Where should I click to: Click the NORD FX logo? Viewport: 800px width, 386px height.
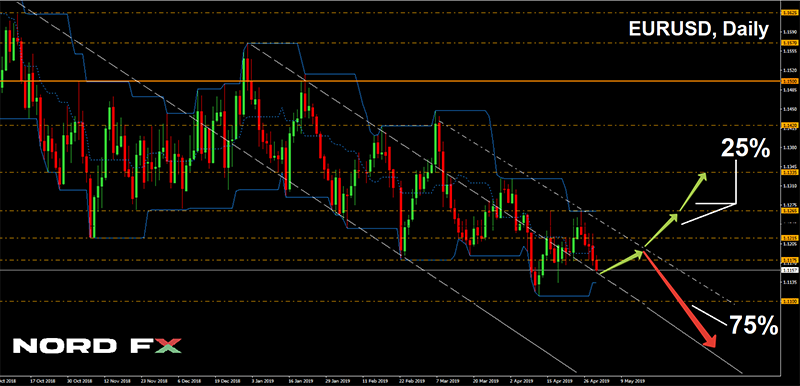97,345
